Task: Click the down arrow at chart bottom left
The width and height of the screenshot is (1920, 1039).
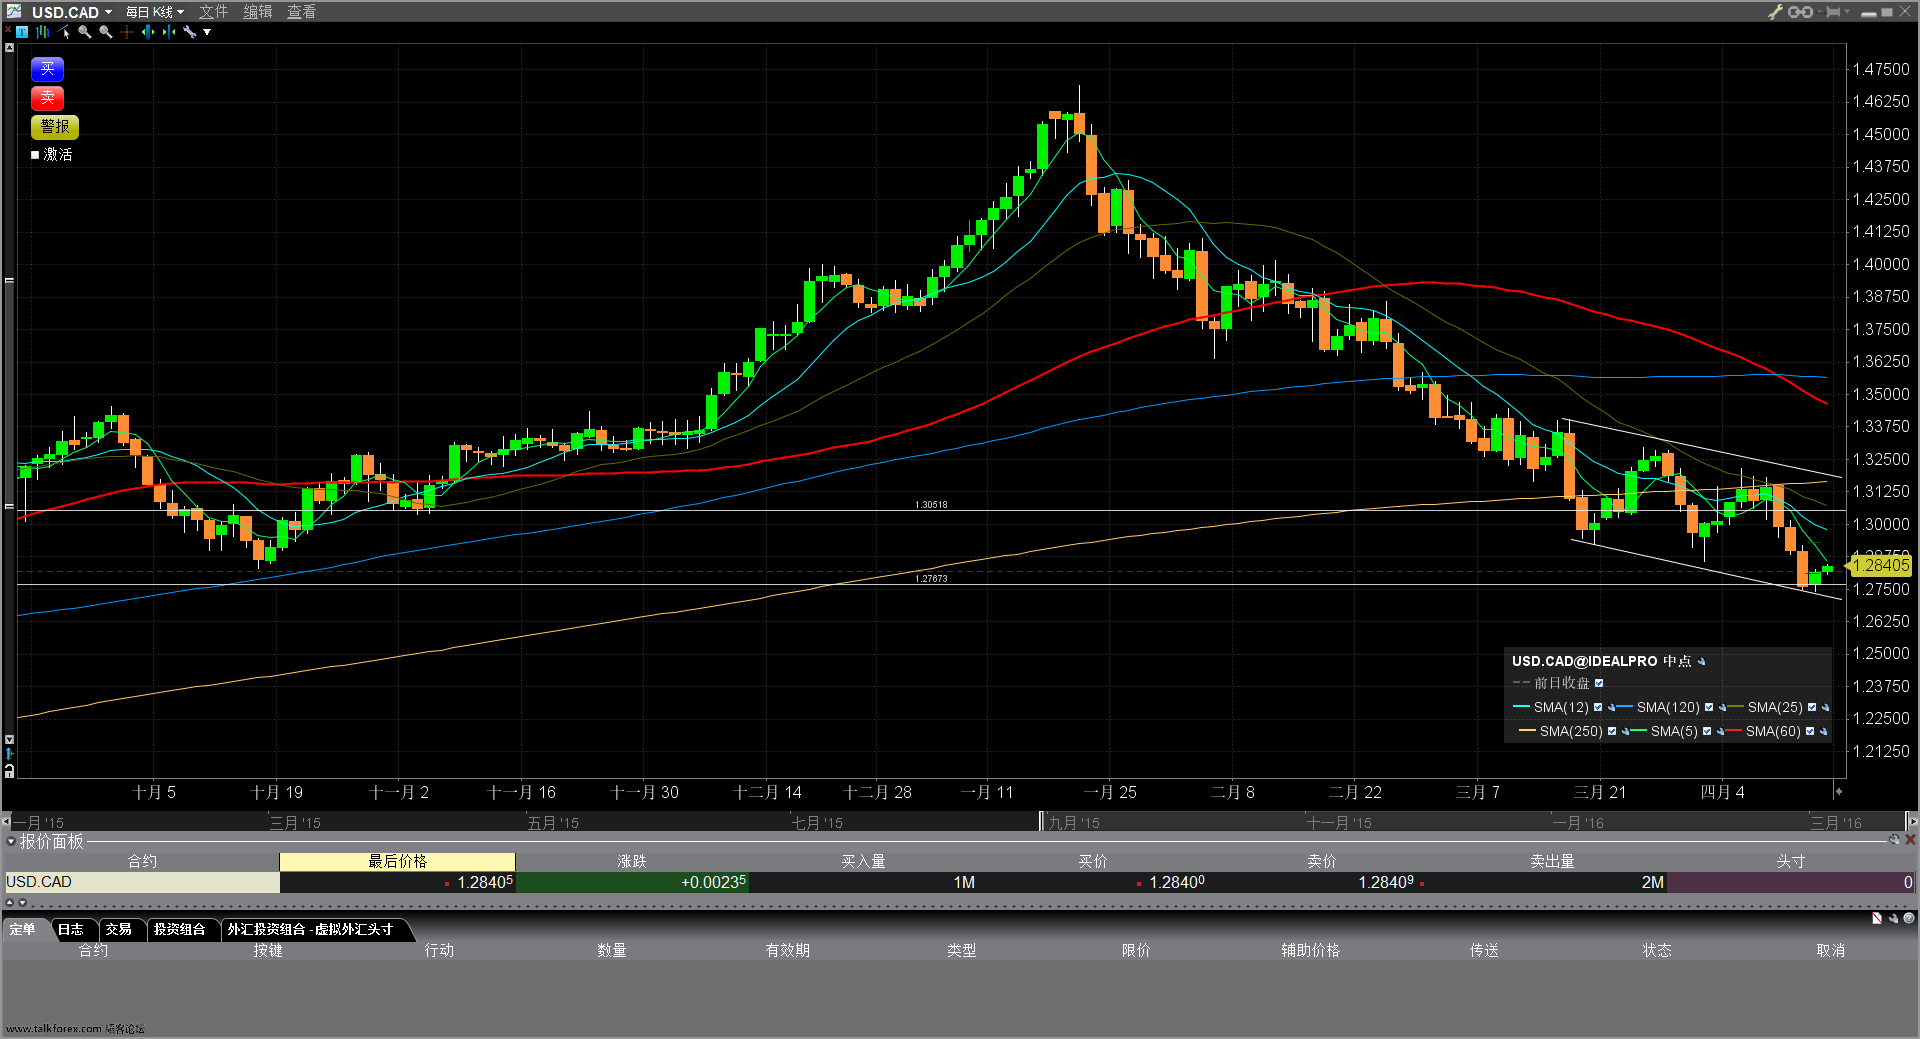Action: pyautogui.click(x=9, y=739)
